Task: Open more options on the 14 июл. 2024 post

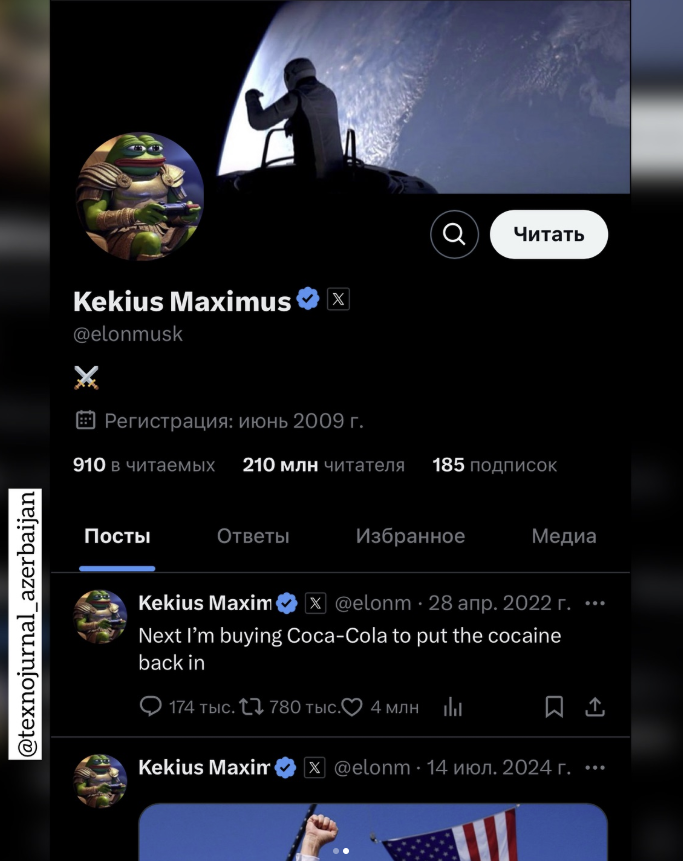Action: coord(595,768)
